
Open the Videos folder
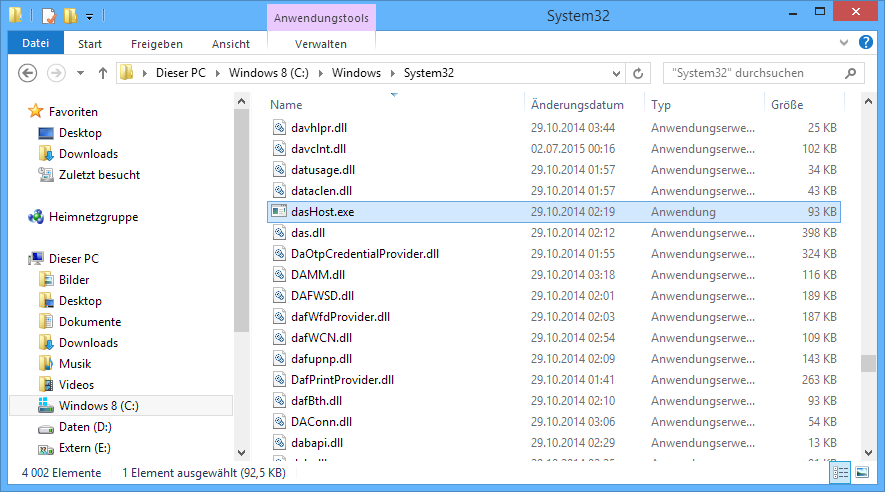[76, 385]
